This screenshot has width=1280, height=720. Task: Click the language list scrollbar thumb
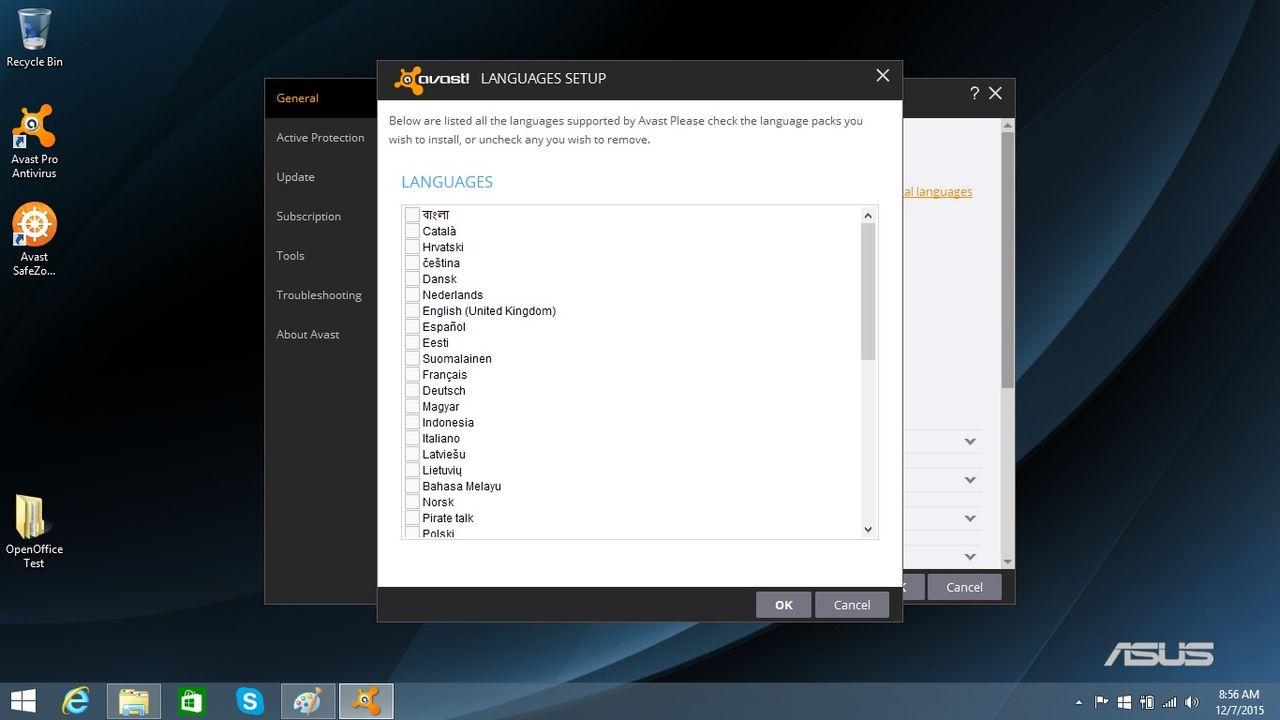tap(868, 291)
